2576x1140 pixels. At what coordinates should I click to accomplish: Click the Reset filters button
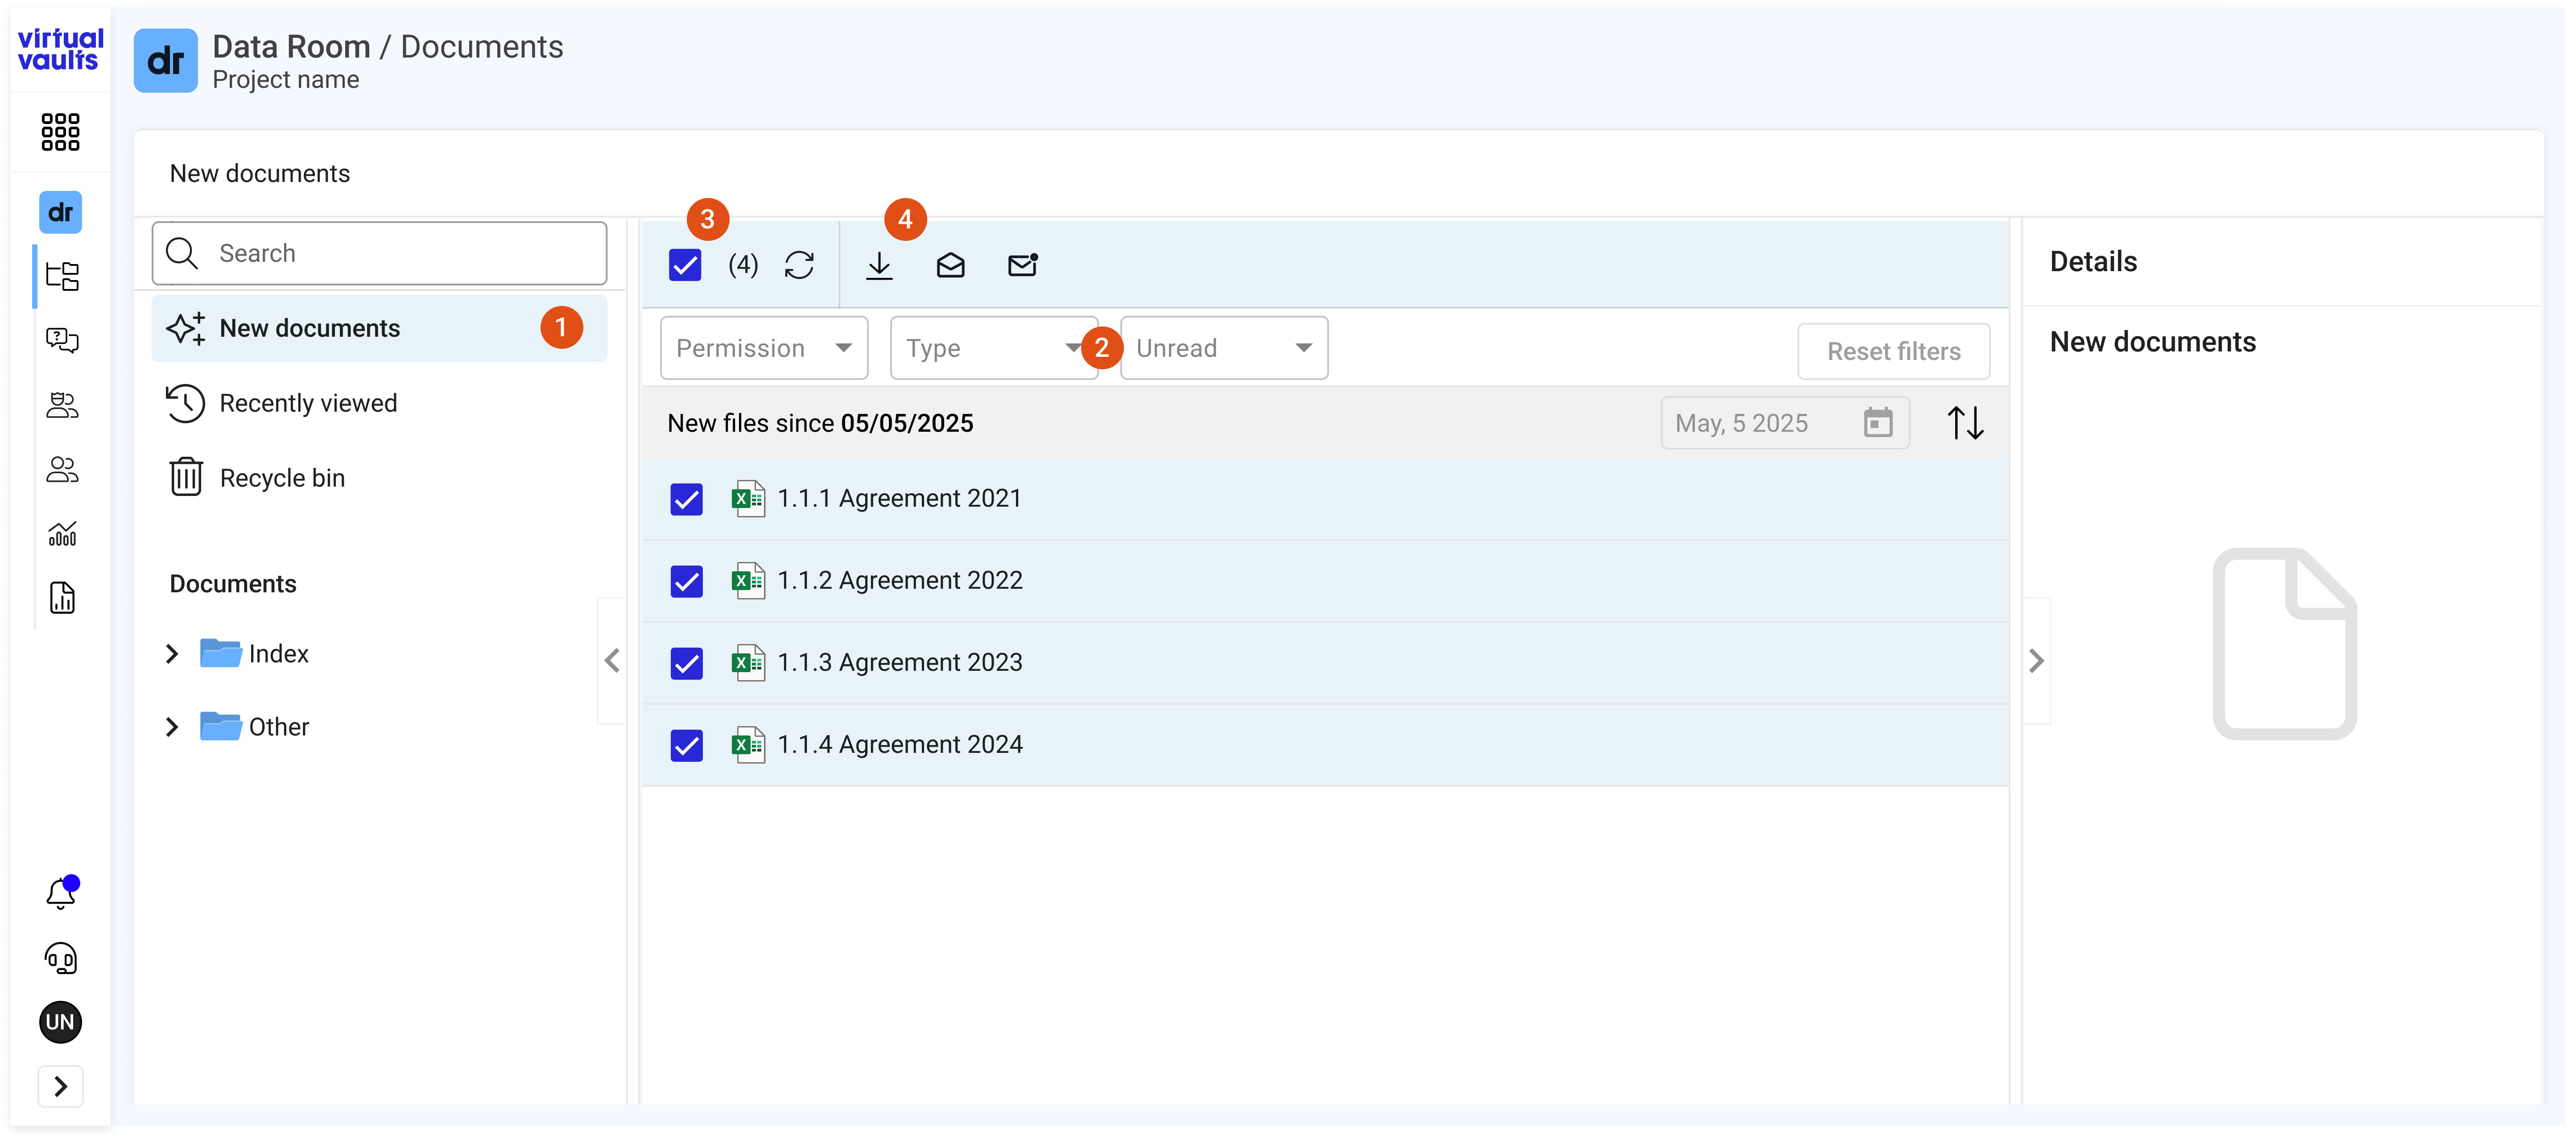click(x=1893, y=351)
